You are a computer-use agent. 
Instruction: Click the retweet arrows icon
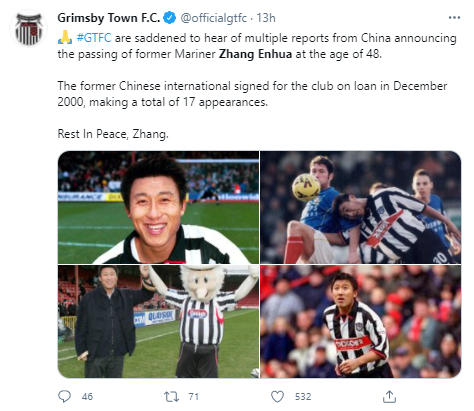171,396
